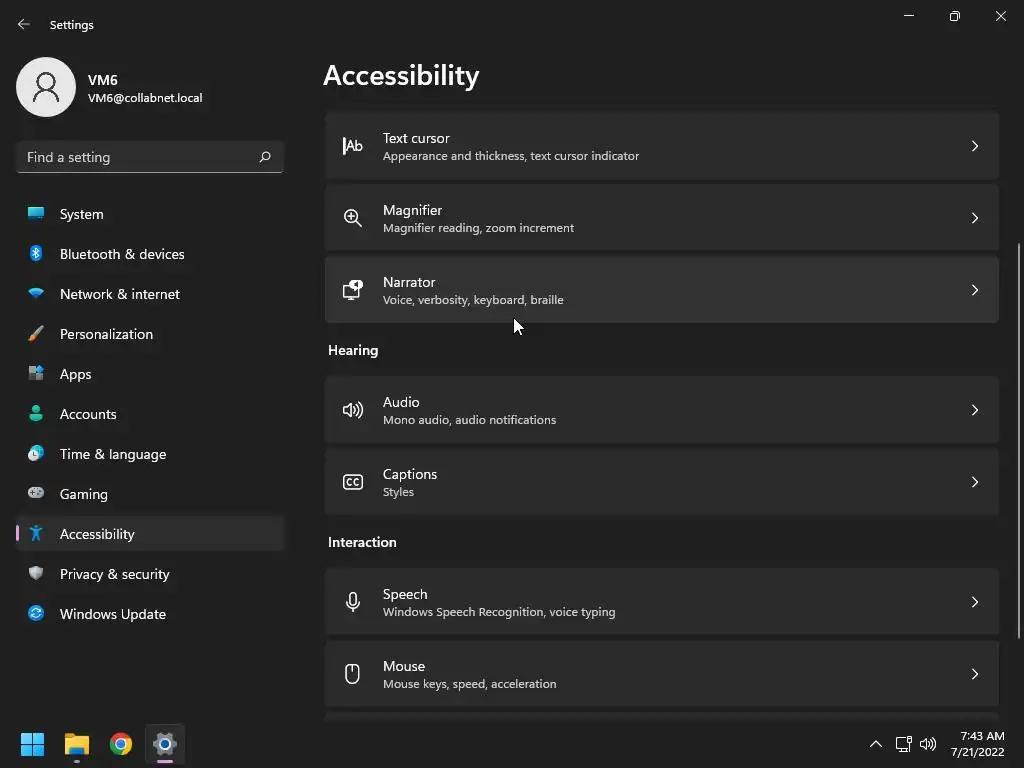Image resolution: width=1024 pixels, height=768 pixels.
Task: Expand Speech settings chevron
Action: [974, 602]
